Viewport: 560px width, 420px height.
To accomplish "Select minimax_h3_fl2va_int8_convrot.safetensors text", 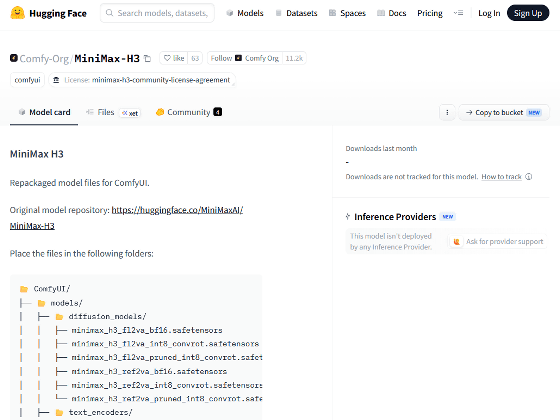I will pyautogui.click(x=165, y=344).
